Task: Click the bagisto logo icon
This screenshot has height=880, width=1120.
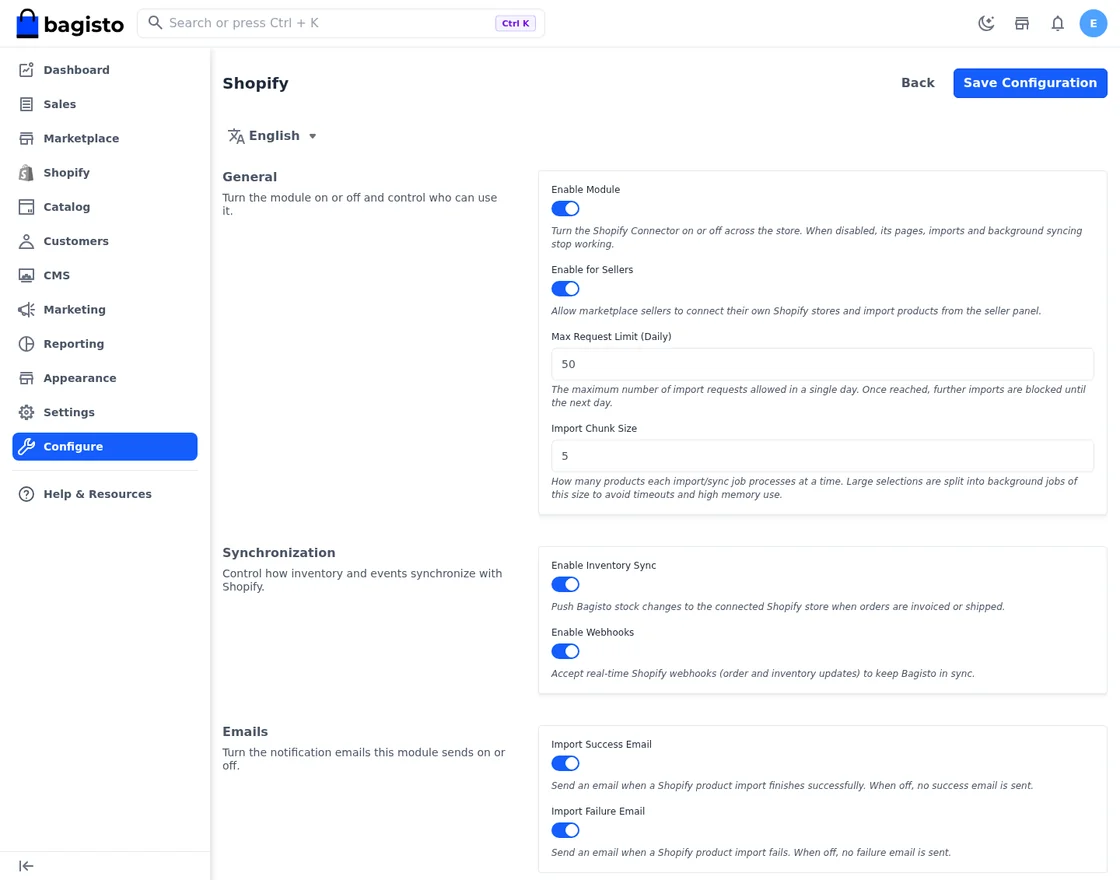Action: pos(27,24)
